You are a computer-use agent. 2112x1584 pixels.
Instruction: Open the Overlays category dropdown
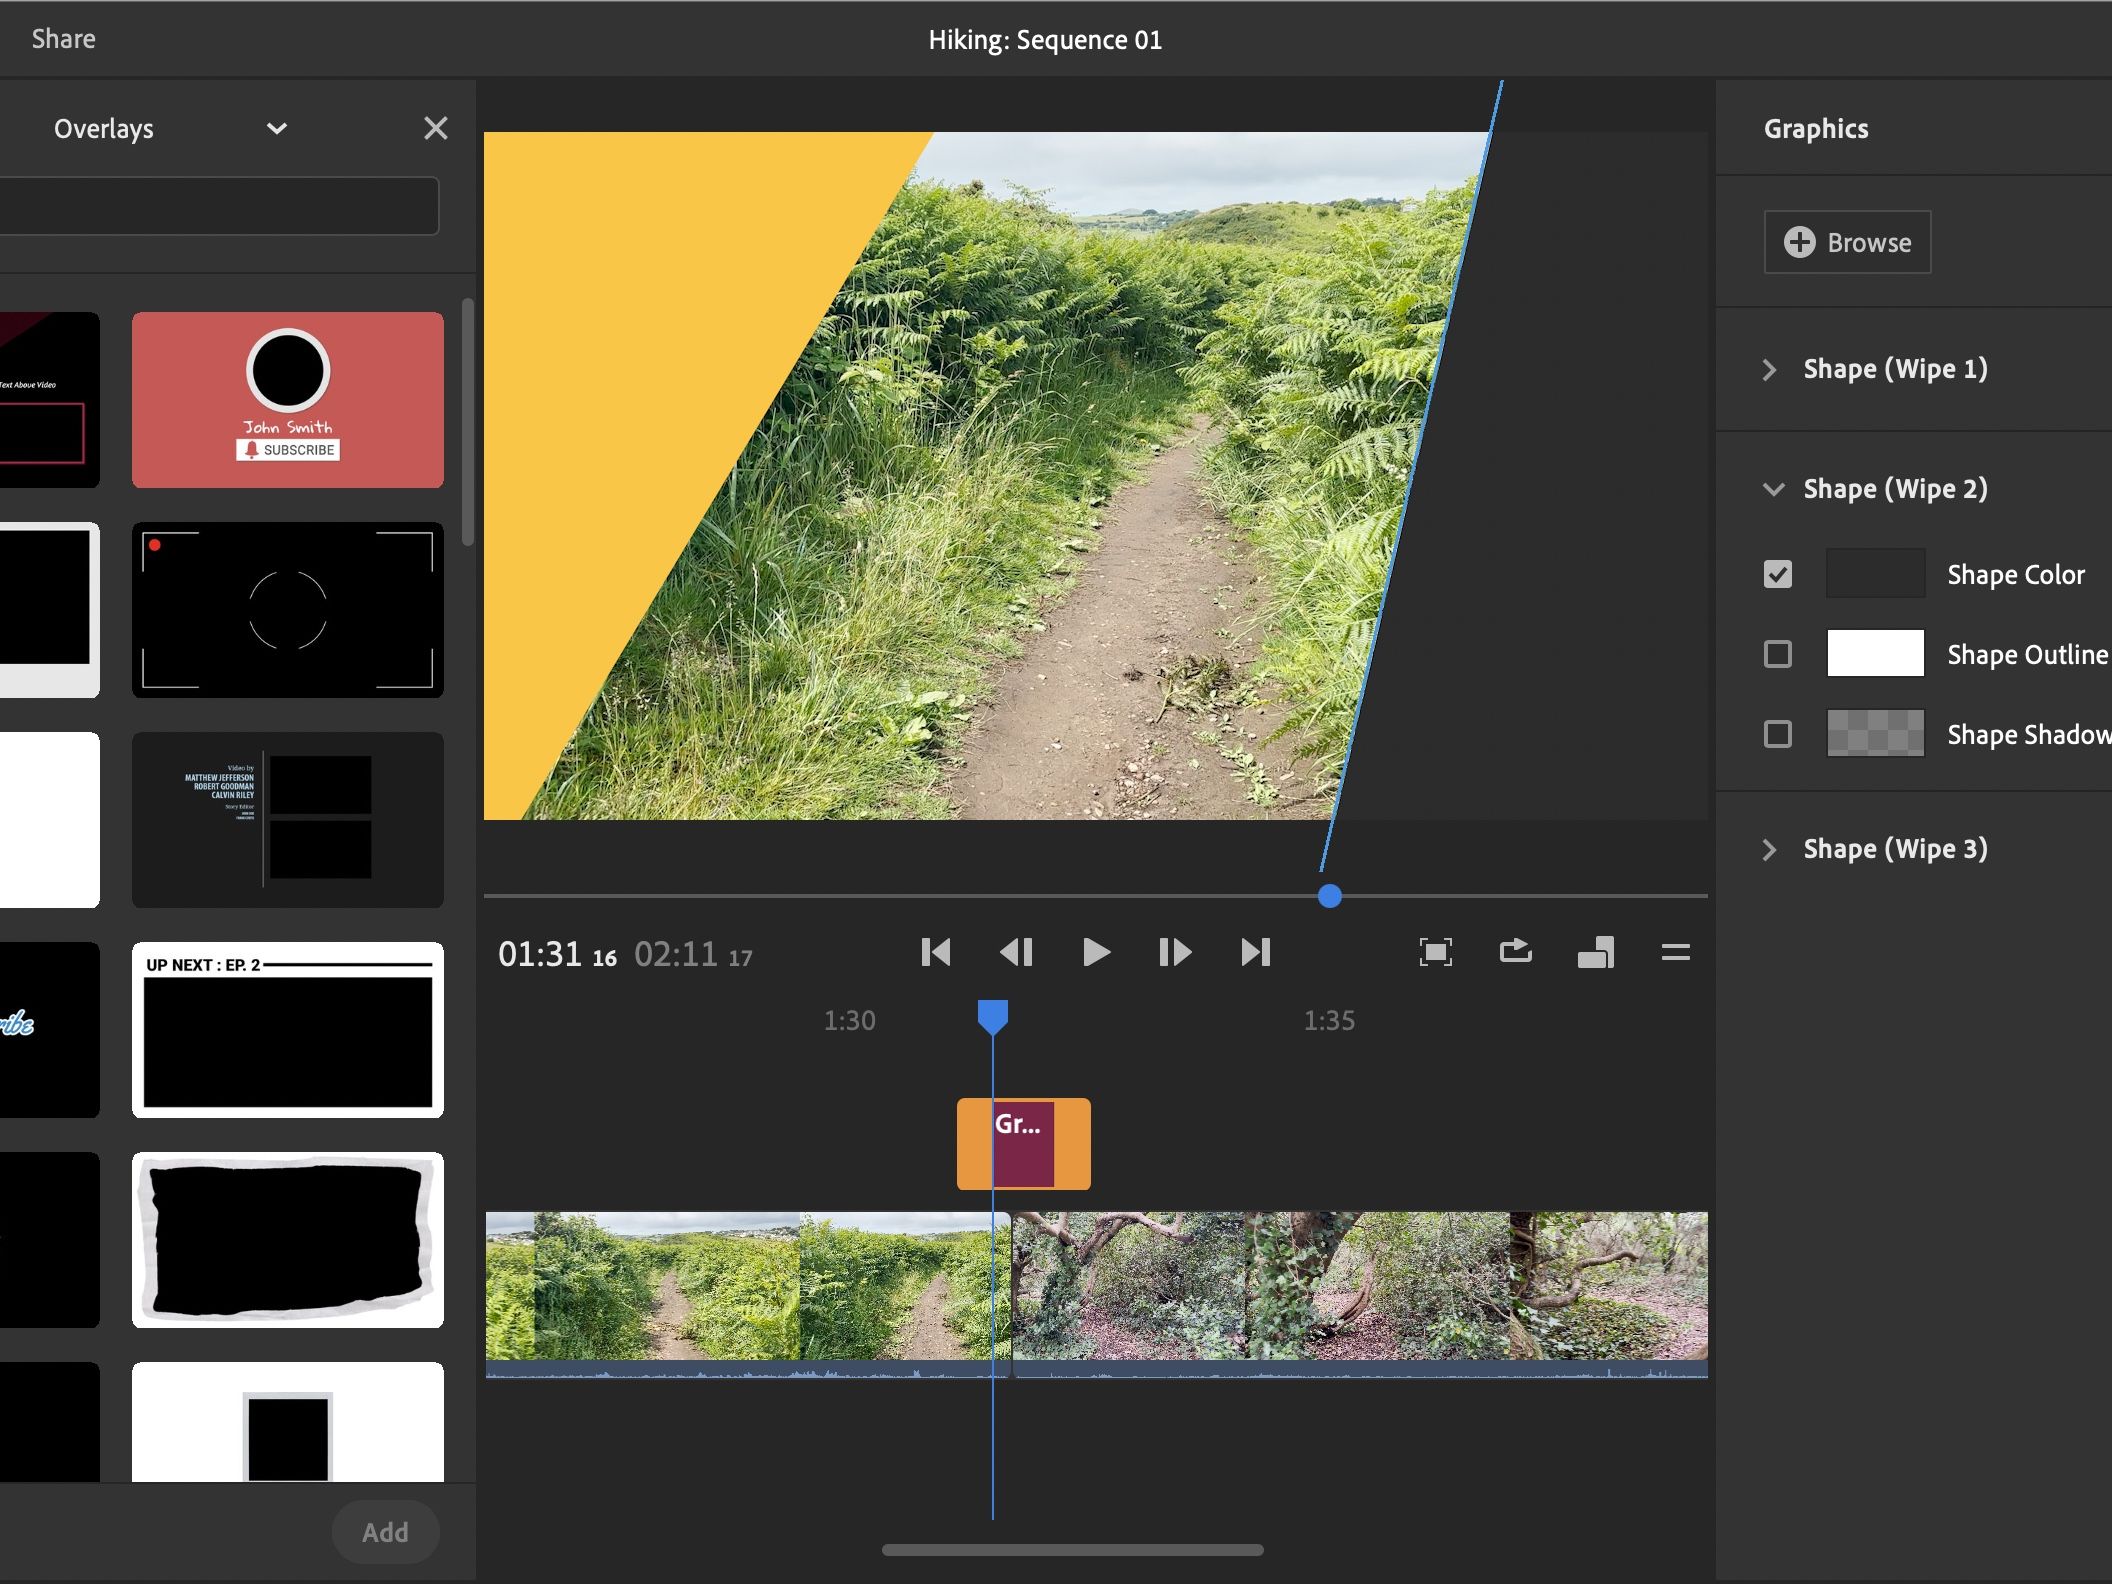277,129
